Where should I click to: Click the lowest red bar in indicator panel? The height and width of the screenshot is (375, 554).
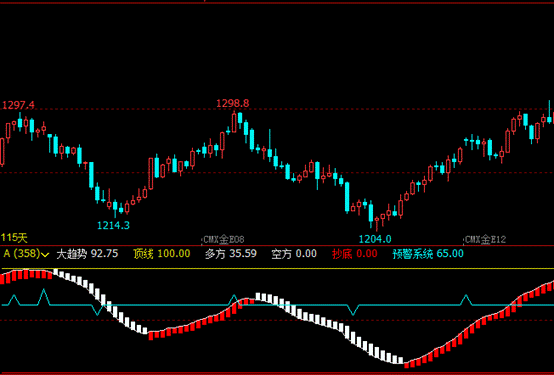tap(406, 364)
